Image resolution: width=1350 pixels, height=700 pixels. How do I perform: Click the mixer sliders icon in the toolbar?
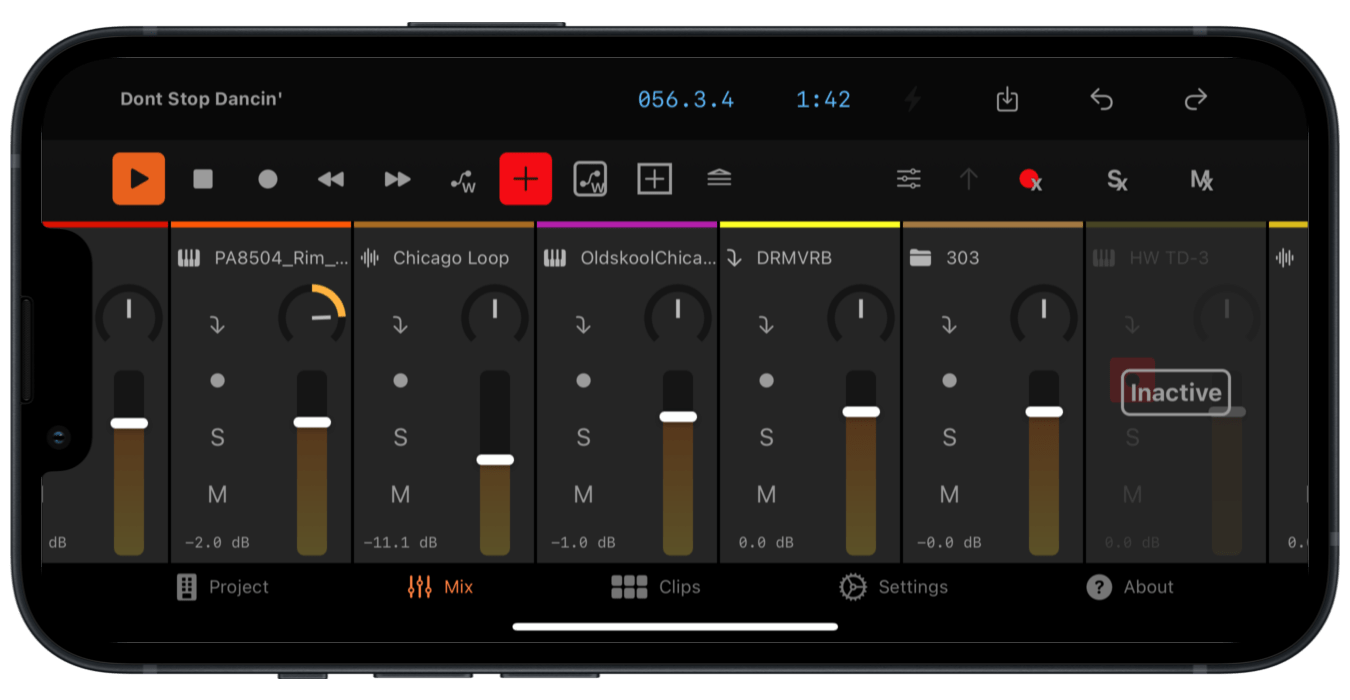click(x=908, y=176)
